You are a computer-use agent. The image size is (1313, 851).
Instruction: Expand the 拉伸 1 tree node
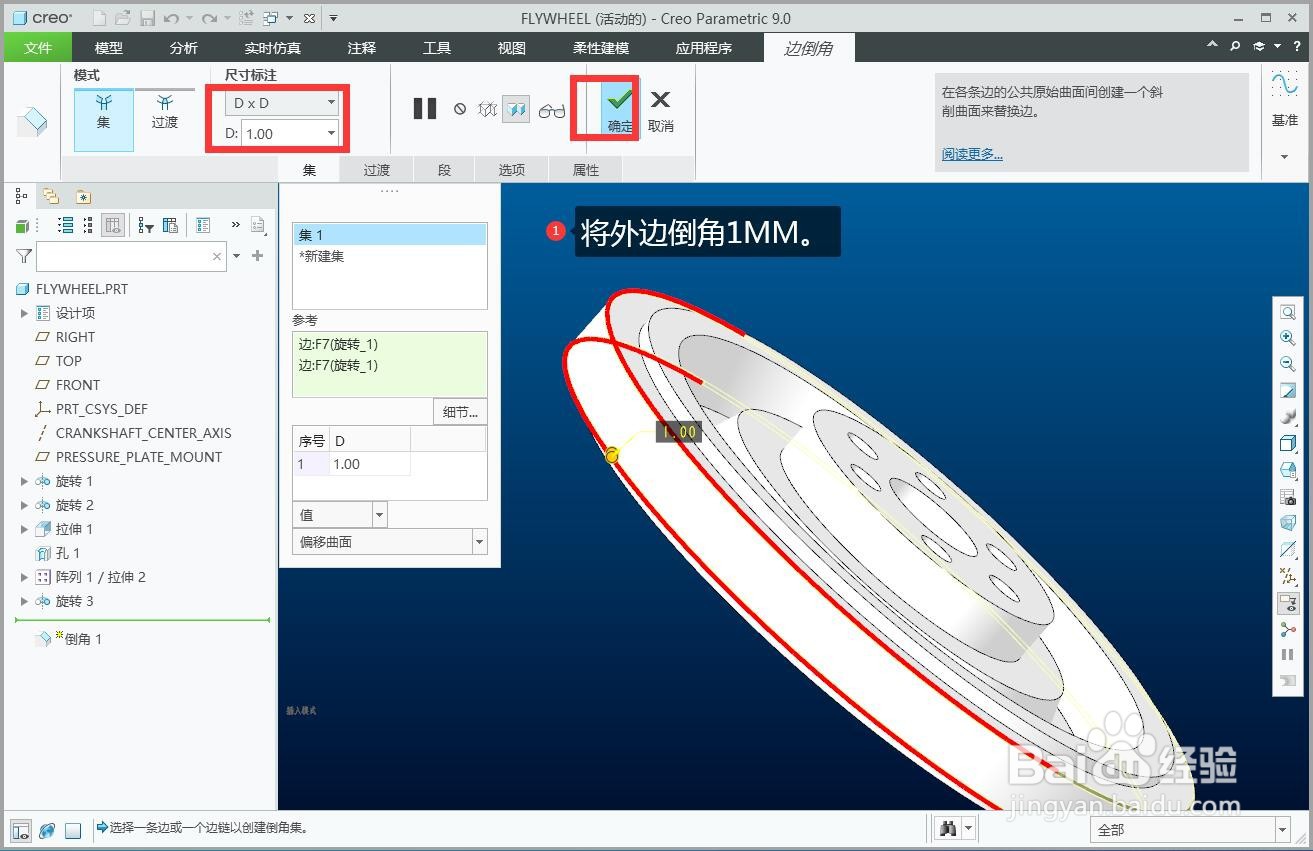coord(25,529)
